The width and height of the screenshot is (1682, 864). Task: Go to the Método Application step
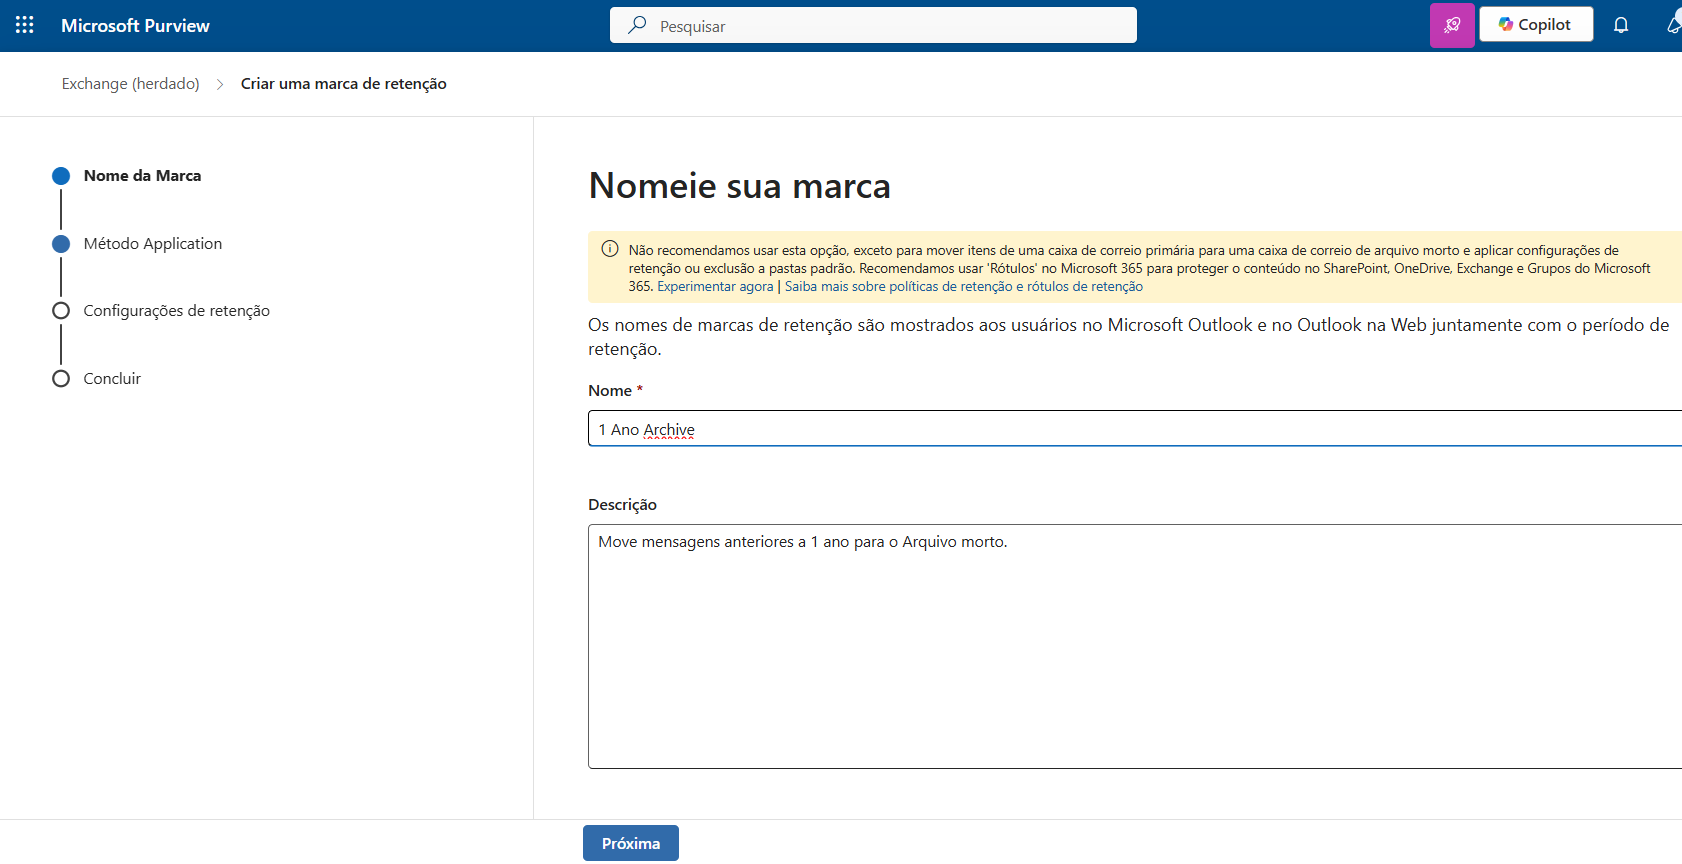click(x=152, y=244)
